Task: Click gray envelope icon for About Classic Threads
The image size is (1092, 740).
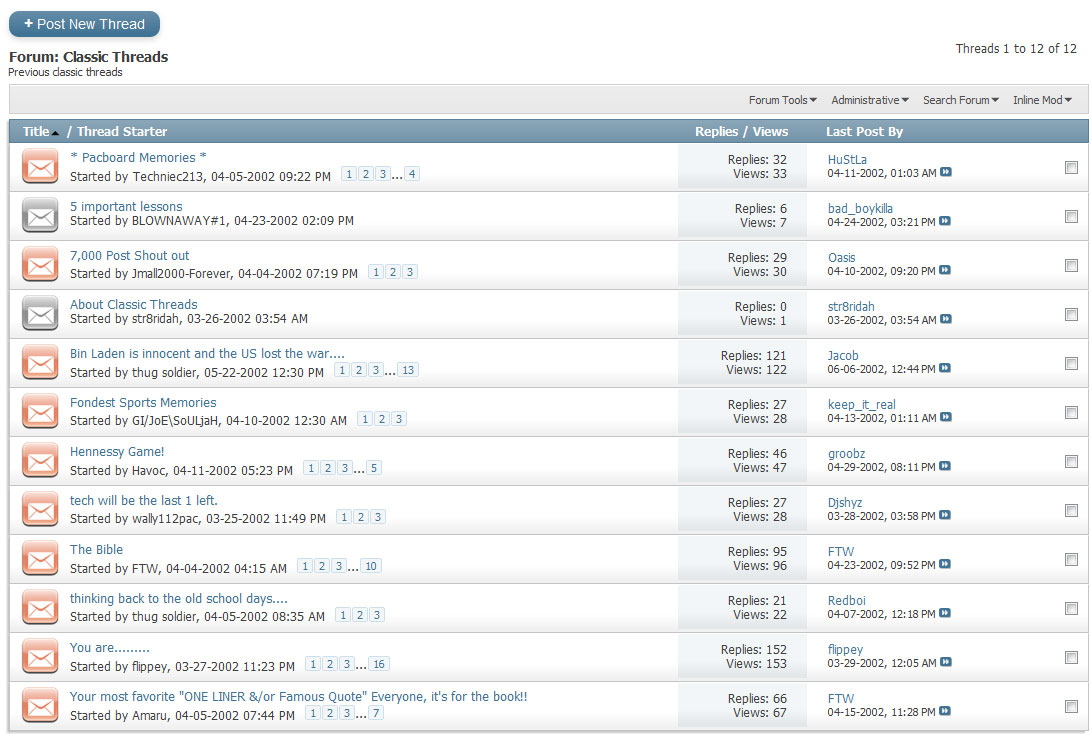Action: [x=40, y=313]
